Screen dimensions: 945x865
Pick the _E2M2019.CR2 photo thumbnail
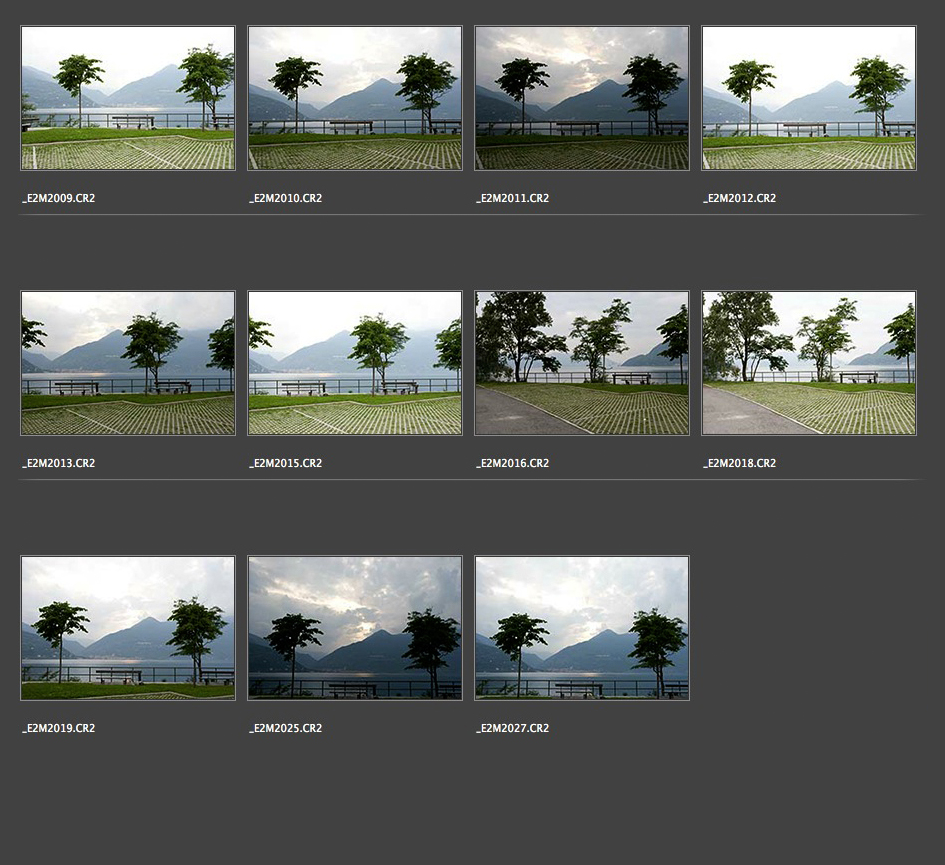pos(128,628)
